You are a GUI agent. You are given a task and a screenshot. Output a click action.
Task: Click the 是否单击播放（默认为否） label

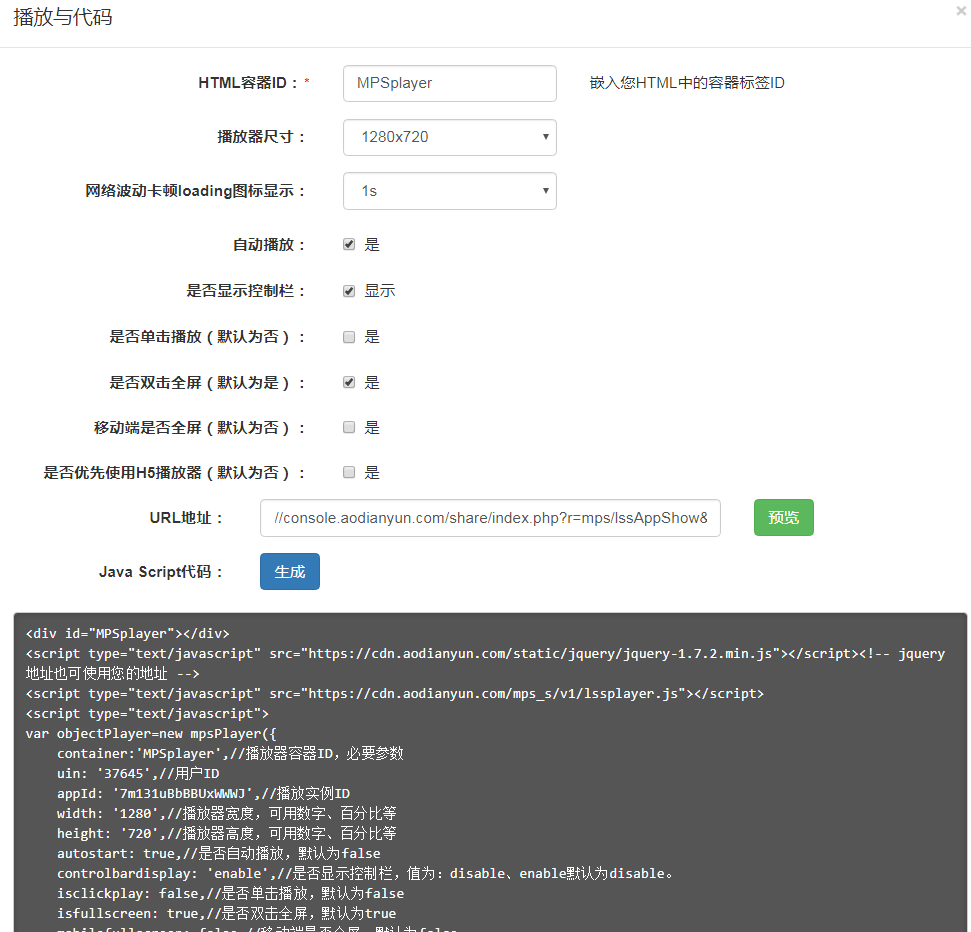[x=207, y=337]
